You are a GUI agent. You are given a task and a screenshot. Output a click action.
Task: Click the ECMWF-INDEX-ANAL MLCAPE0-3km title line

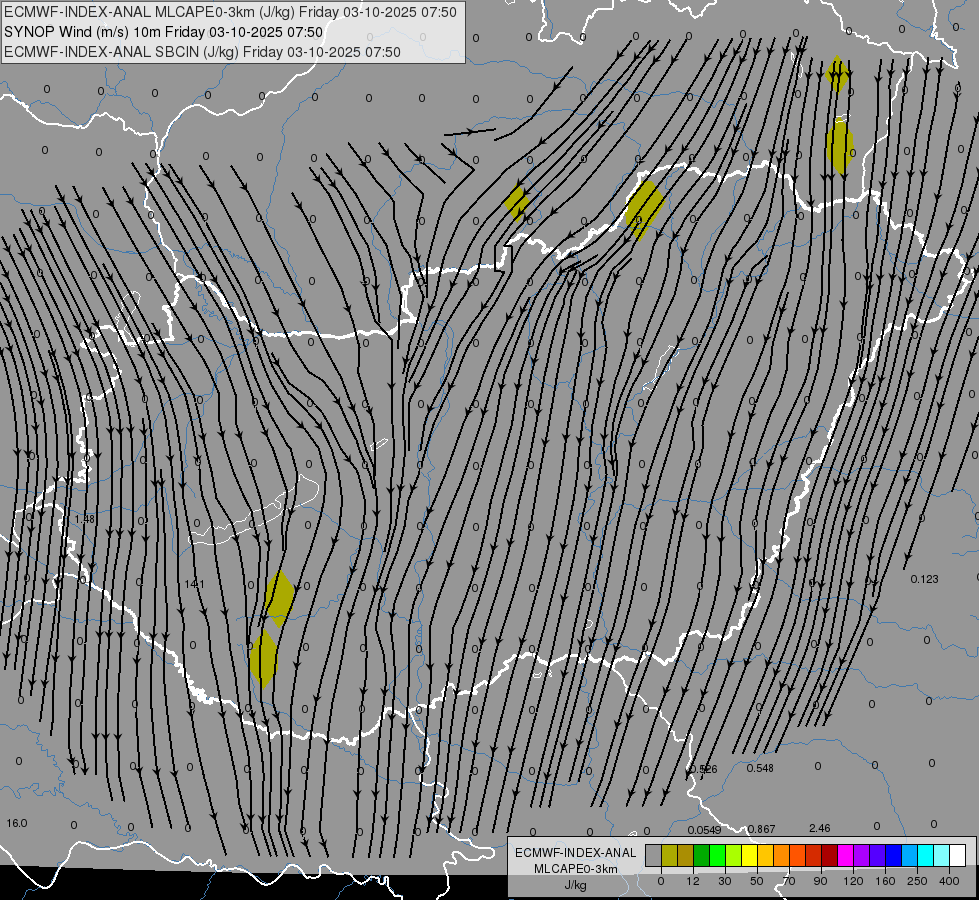click(230, 12)
